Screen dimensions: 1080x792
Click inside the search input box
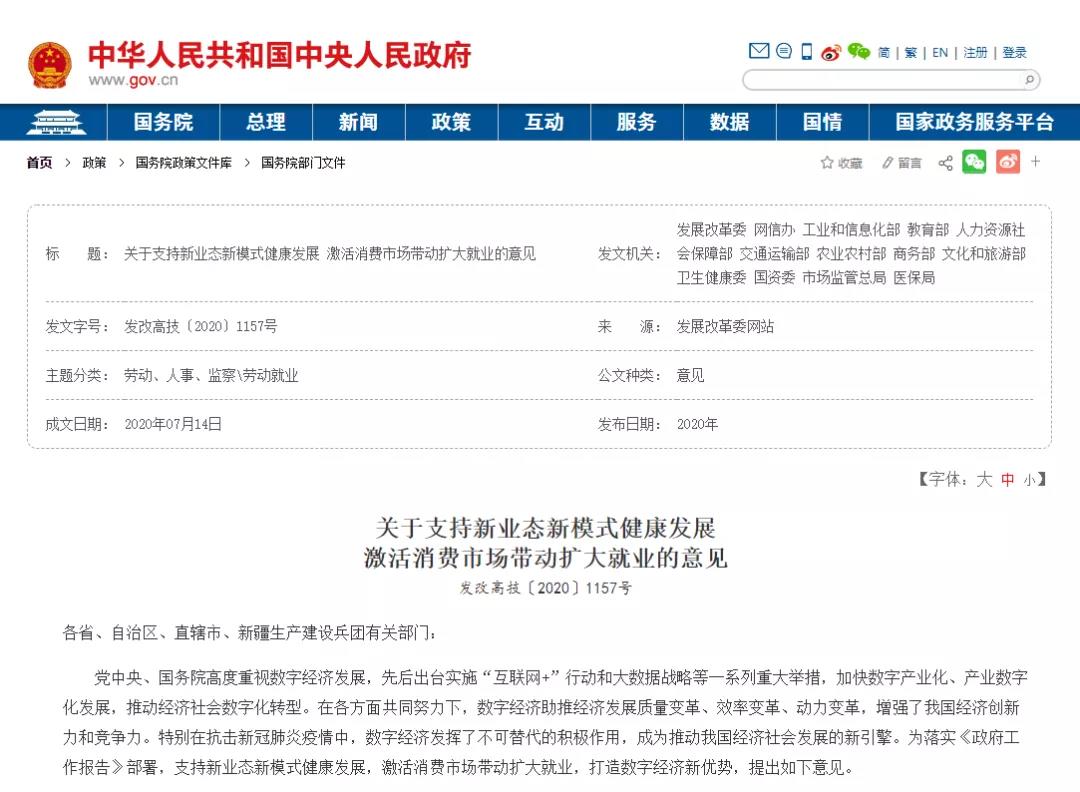pyautogui.click(x=880, y=78)
